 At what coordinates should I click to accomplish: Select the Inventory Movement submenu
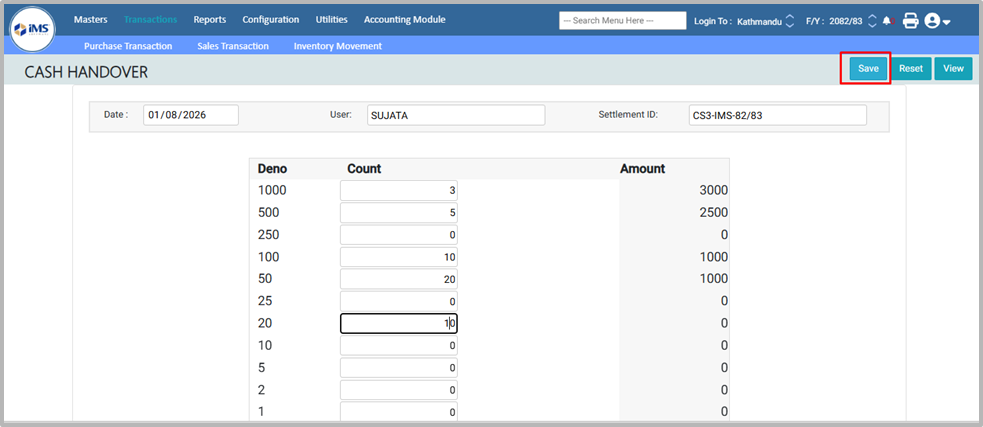[337, 46]
